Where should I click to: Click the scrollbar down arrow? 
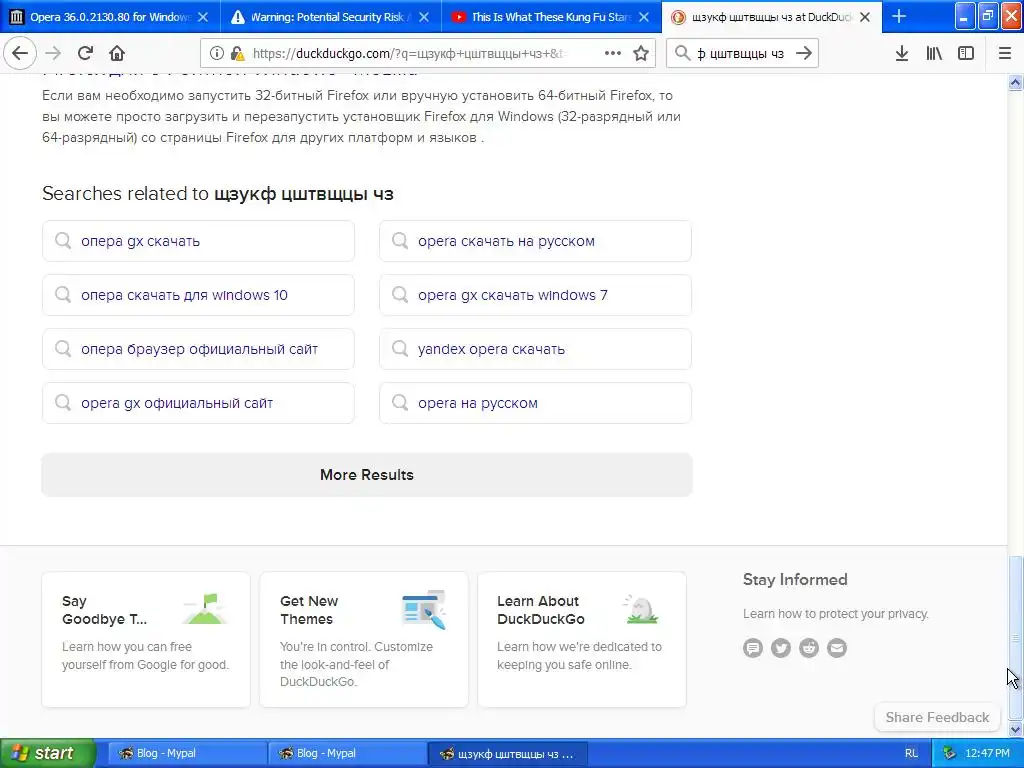(1016, 729)
